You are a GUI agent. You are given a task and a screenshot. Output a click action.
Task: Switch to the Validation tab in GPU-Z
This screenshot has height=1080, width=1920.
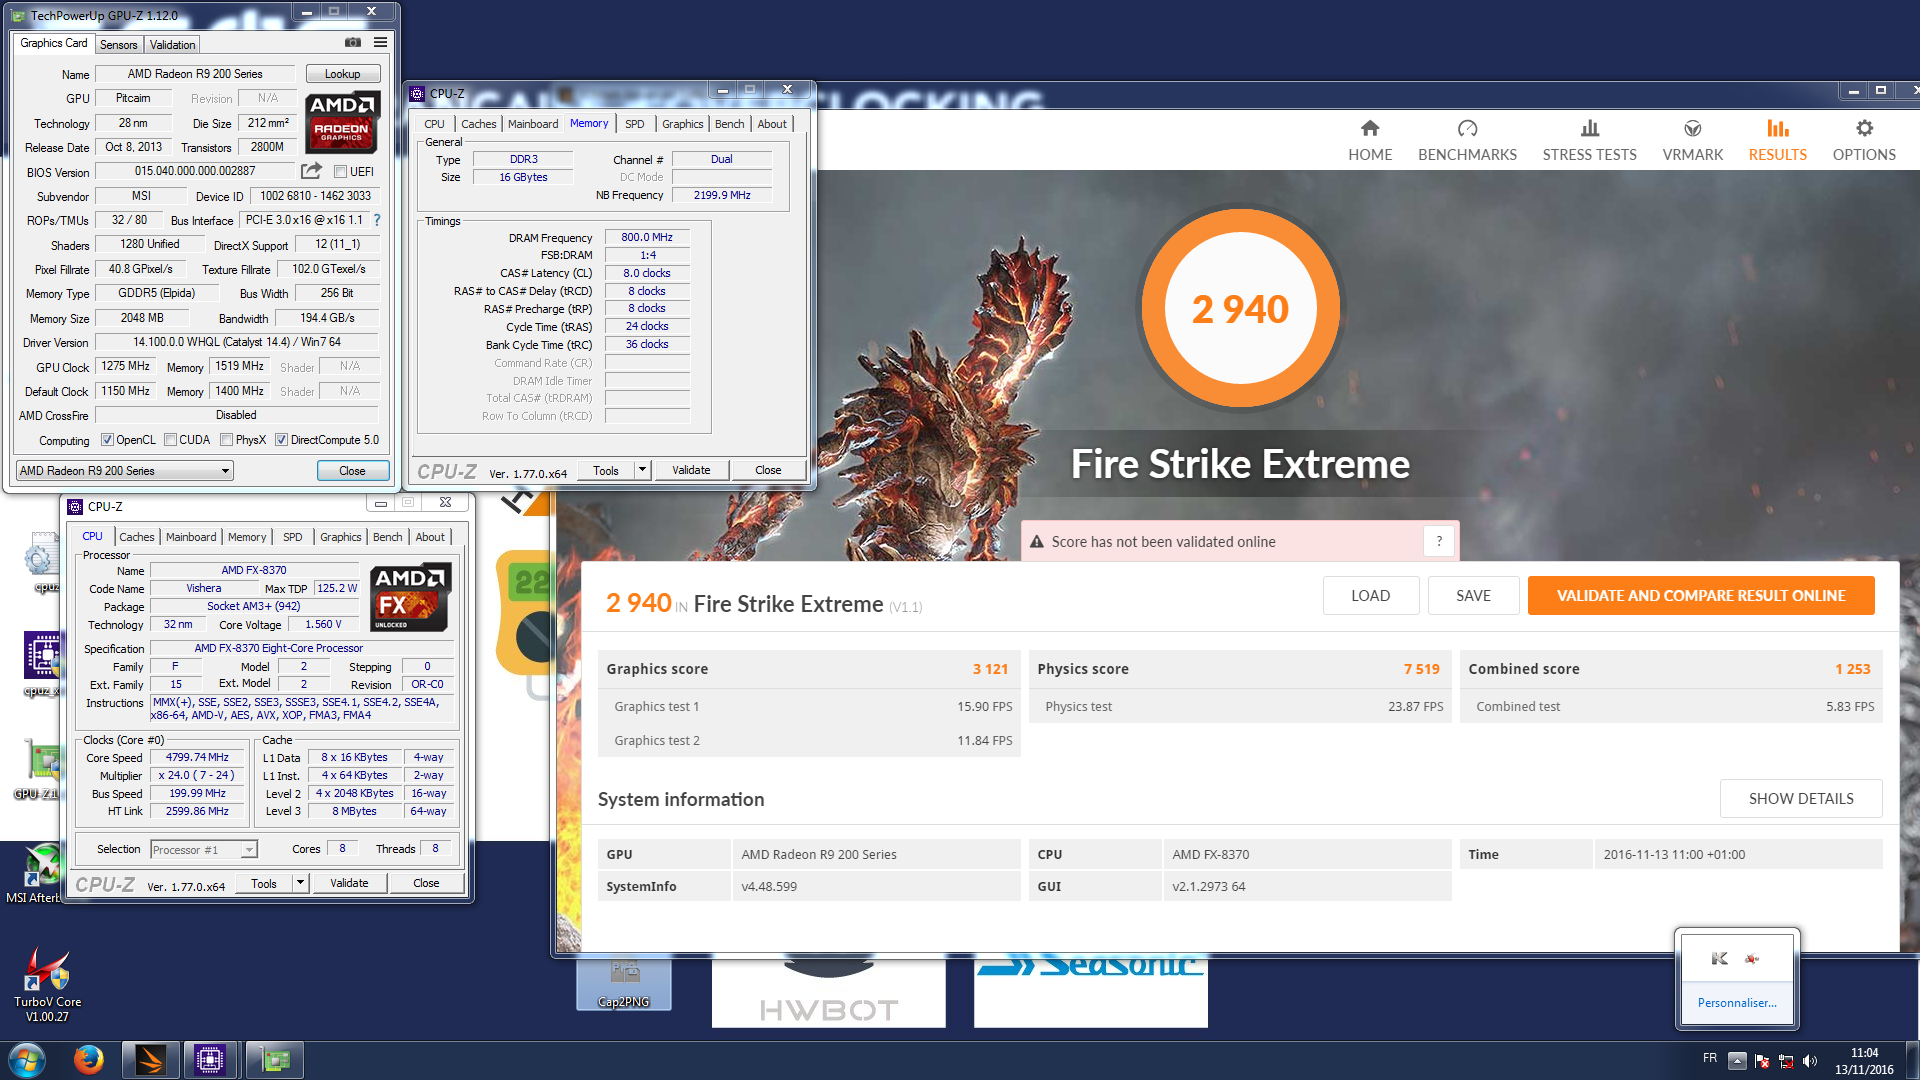click(172, 44)
